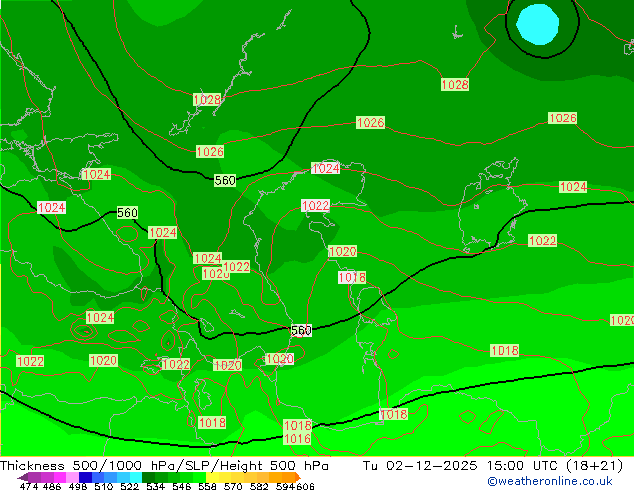Click the legend value '558'
The height and width of the screenshot is (490, 634).
(x=207, y=486)
